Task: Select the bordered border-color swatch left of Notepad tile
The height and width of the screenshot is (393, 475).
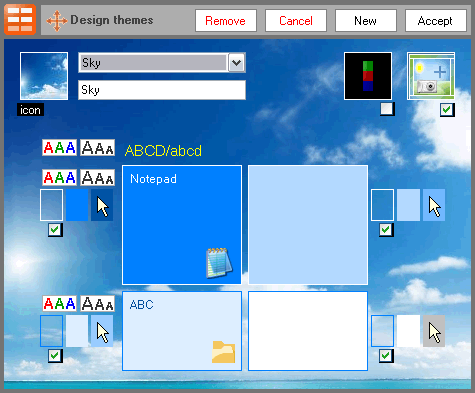Action: [x=51, y=205]
